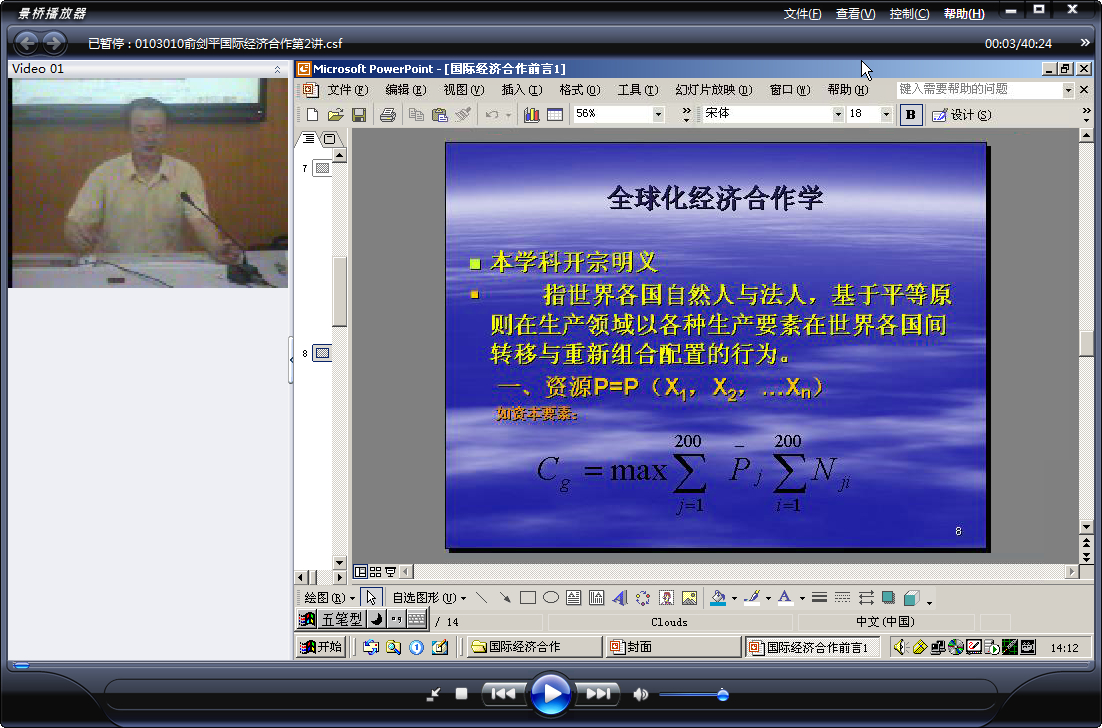Click the Insert Clip Art icon
Image resolution: width=1102 pixels, height=728 pixels.
coord(666,598)
